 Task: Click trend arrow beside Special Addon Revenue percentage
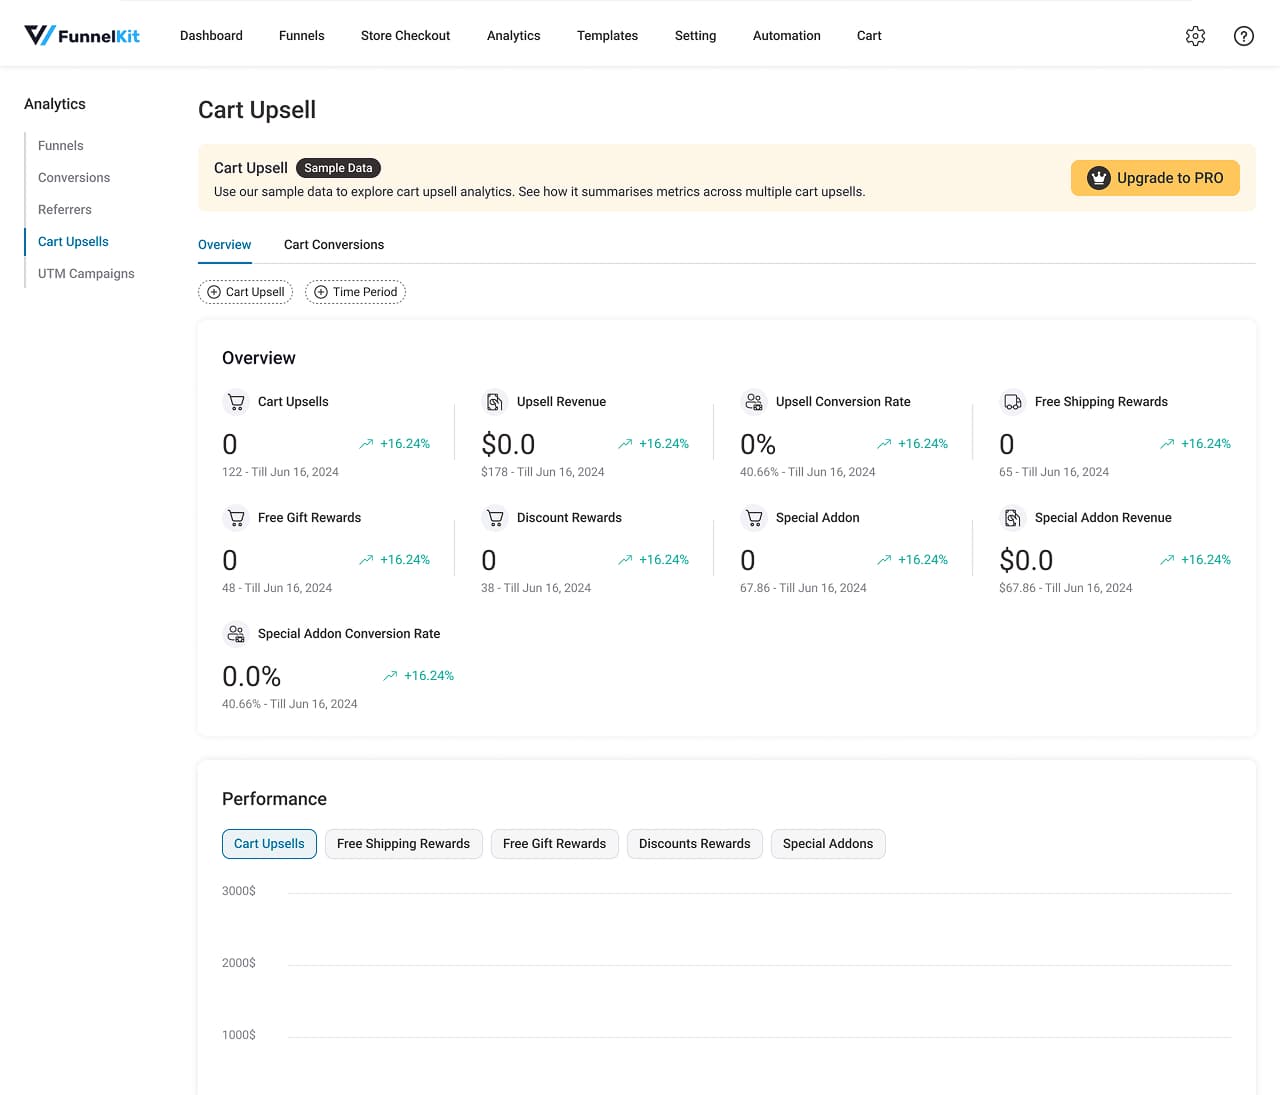tap(1167, 560)
